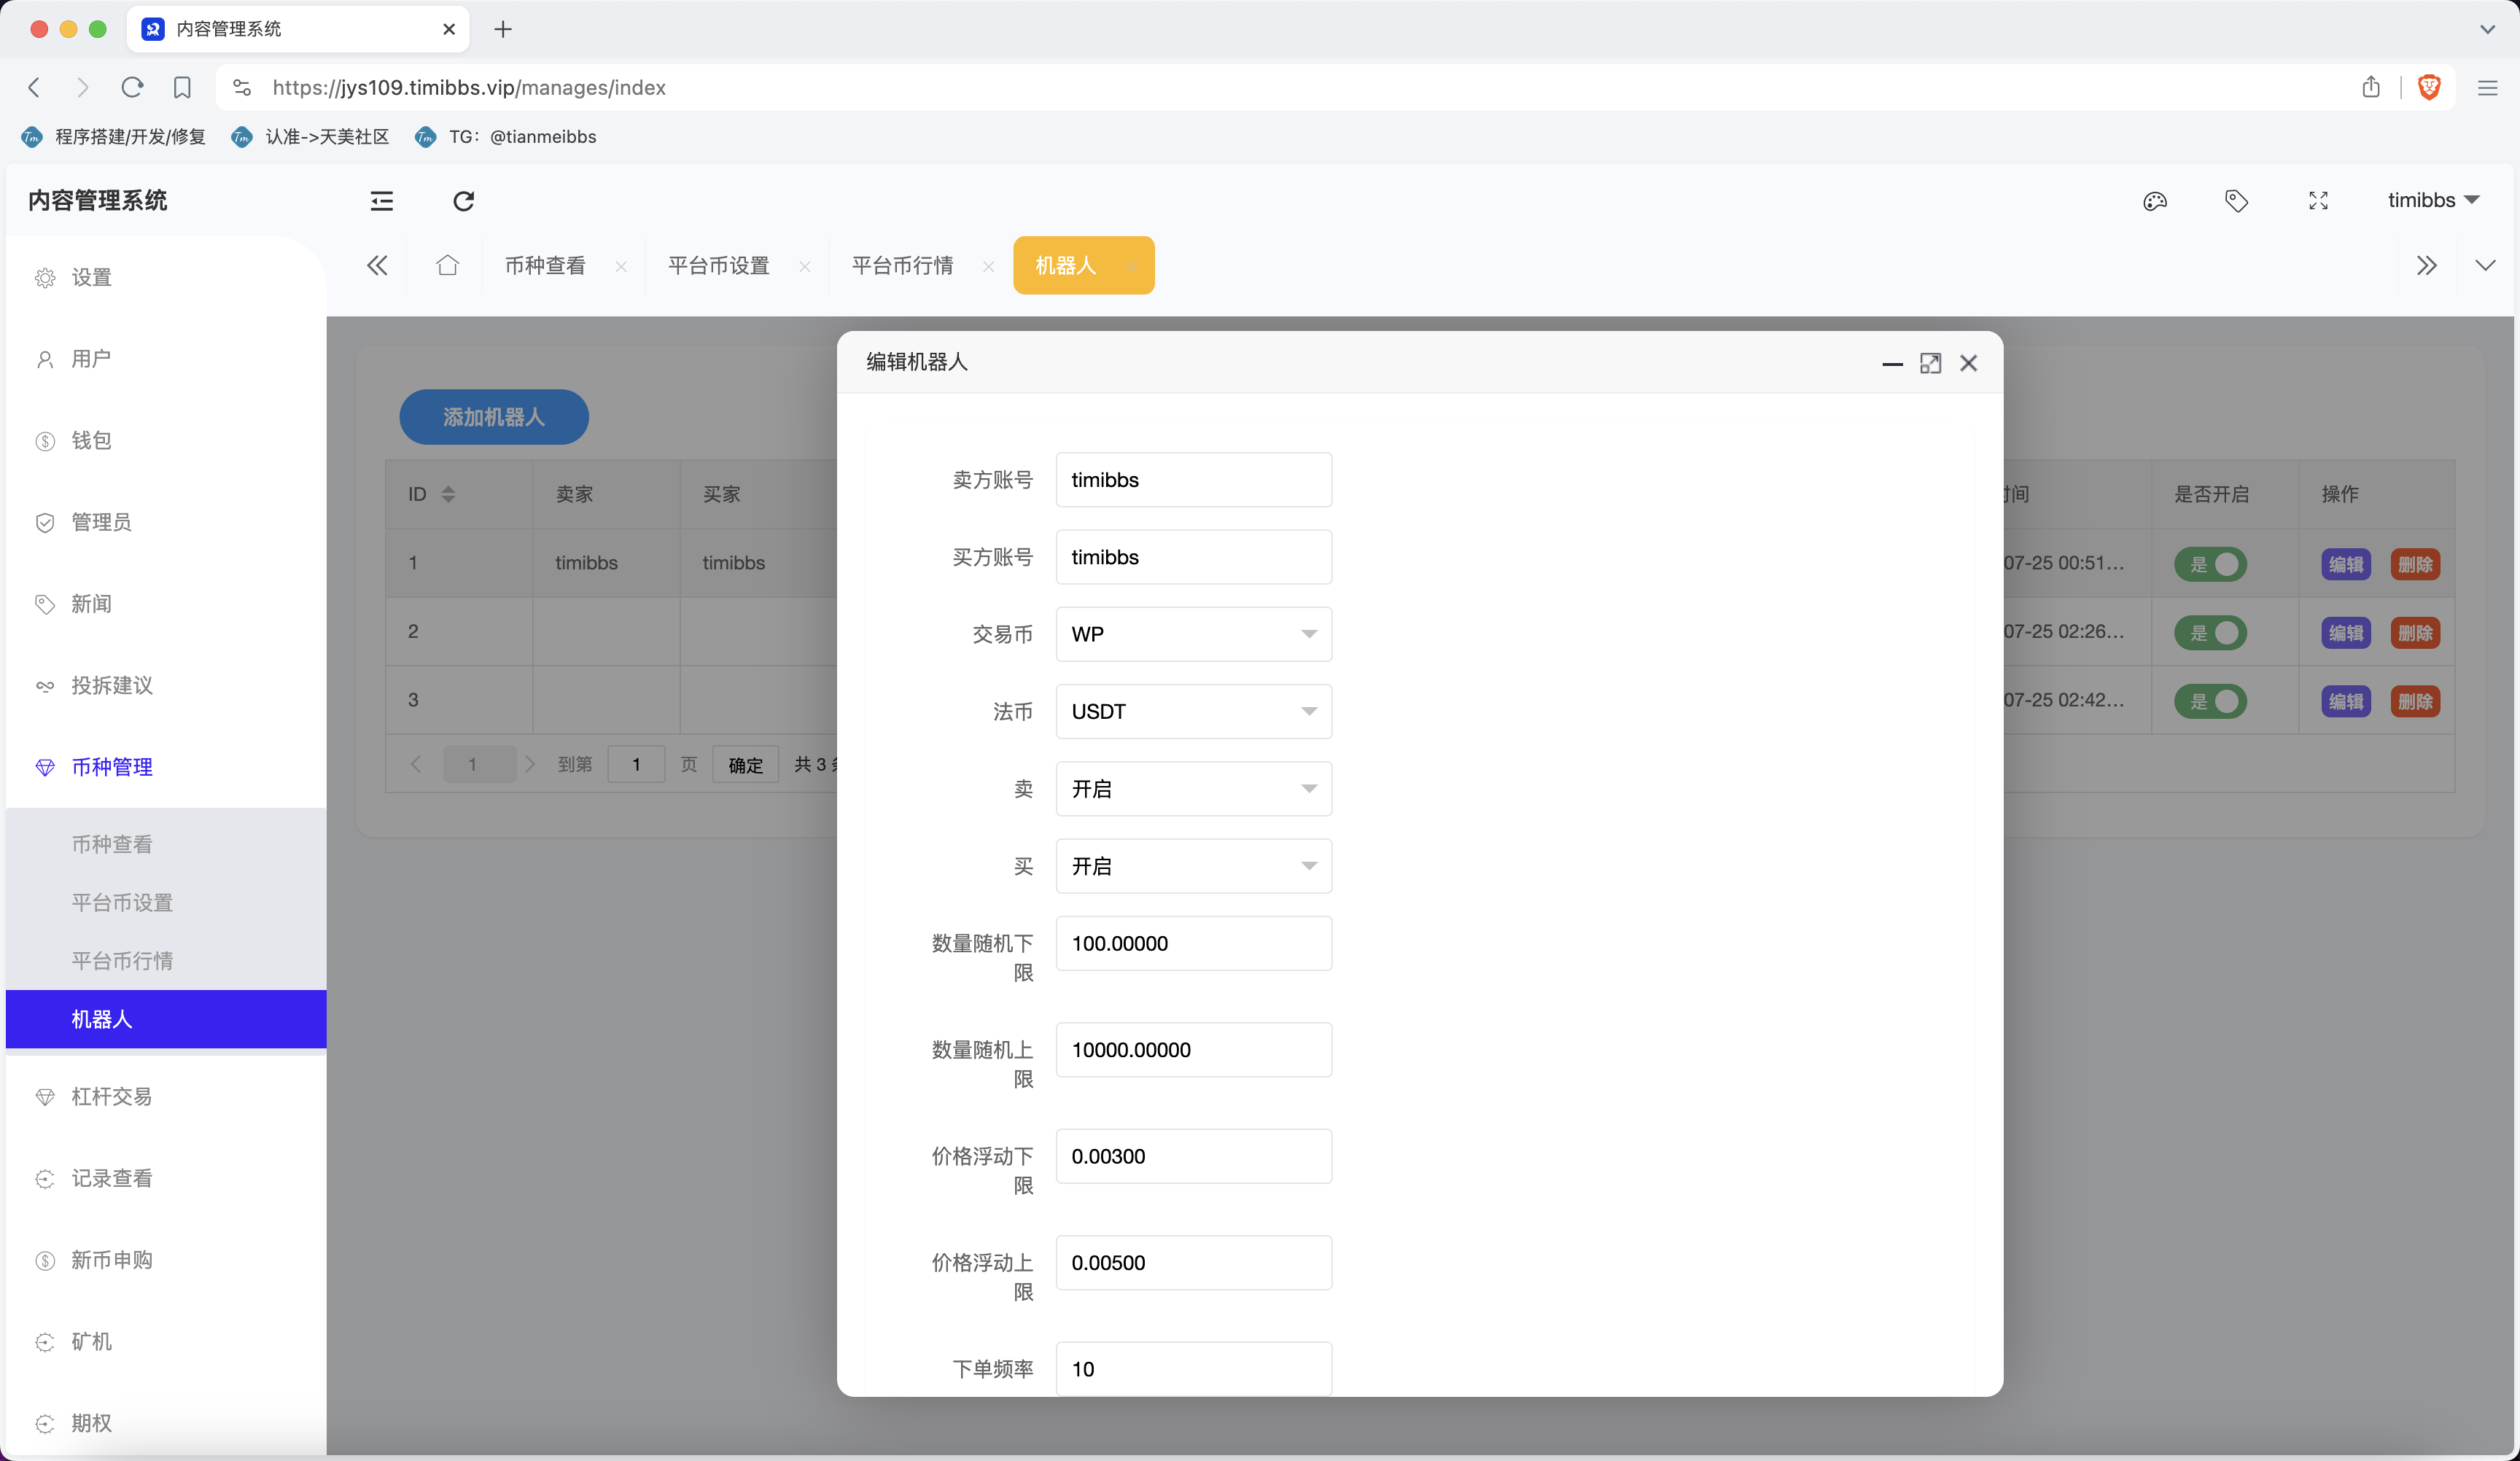Open the theme palette icon
The width and height of the screenshot is (2520, 1461).
2155,201
